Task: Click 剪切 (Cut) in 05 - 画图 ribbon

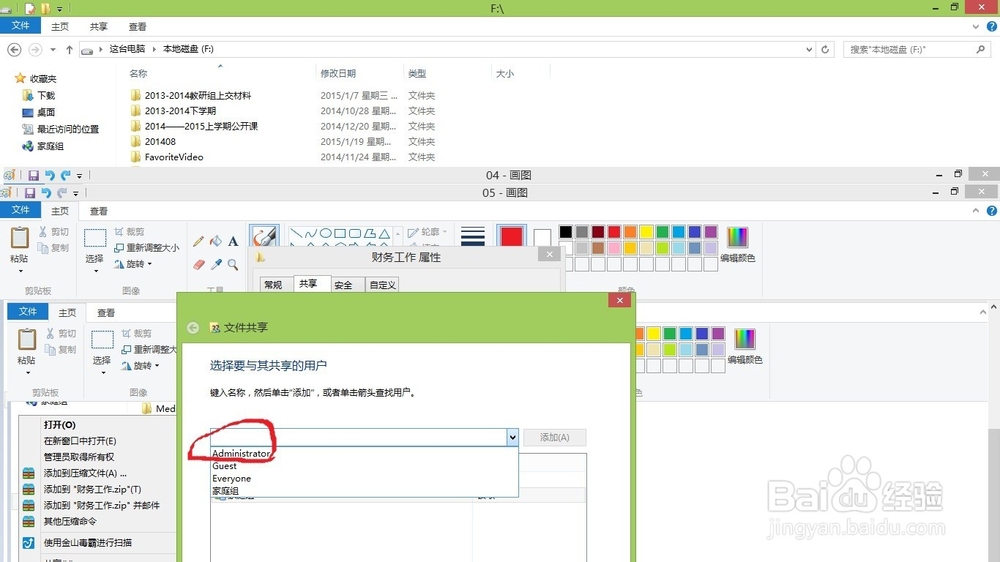Action: 54,232
